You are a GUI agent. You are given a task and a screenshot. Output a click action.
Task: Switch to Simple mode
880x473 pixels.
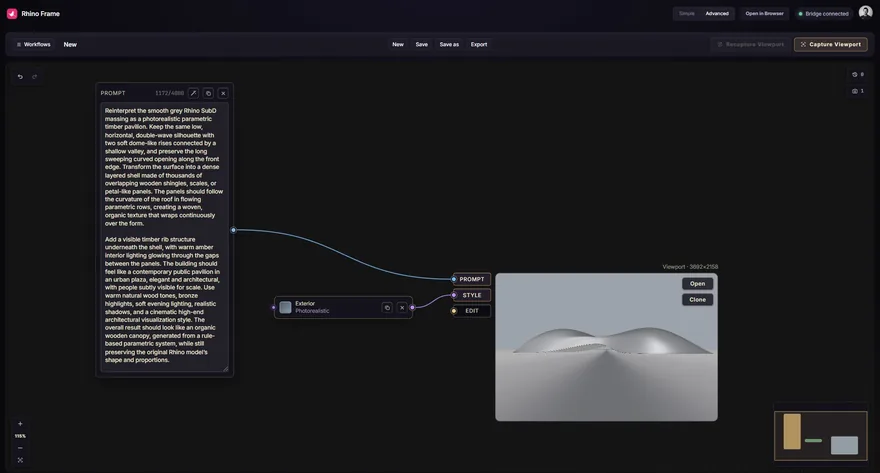click(x=686, y=13)
